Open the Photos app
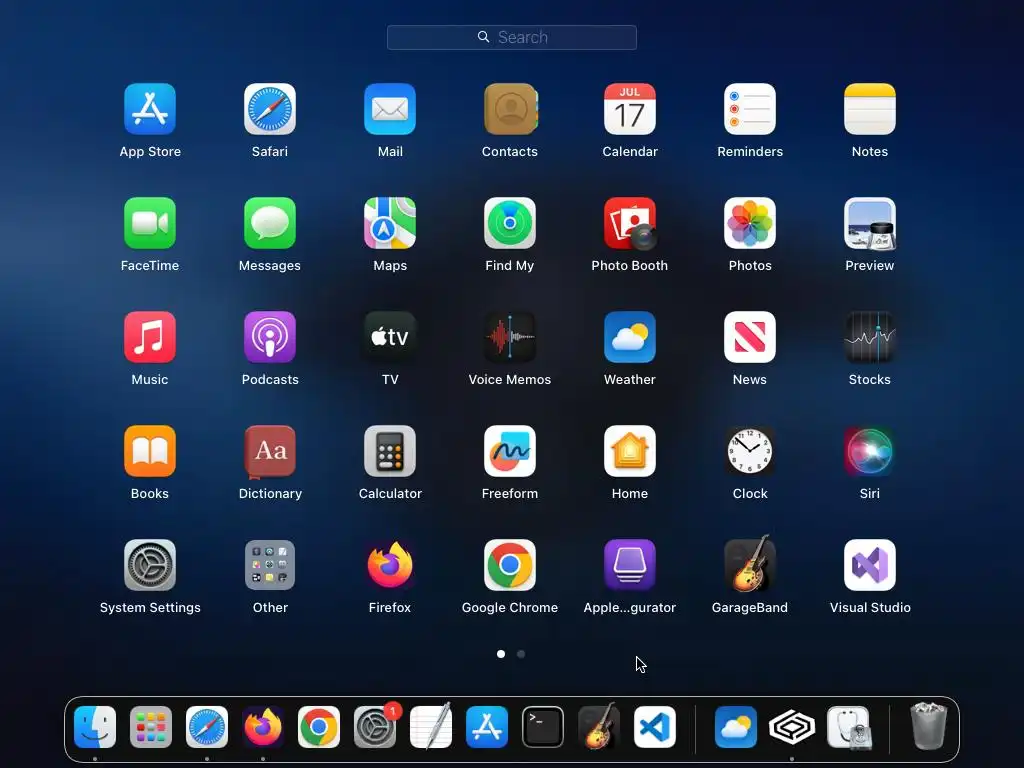Screen dimensions: 1024x768 point(750,223)
